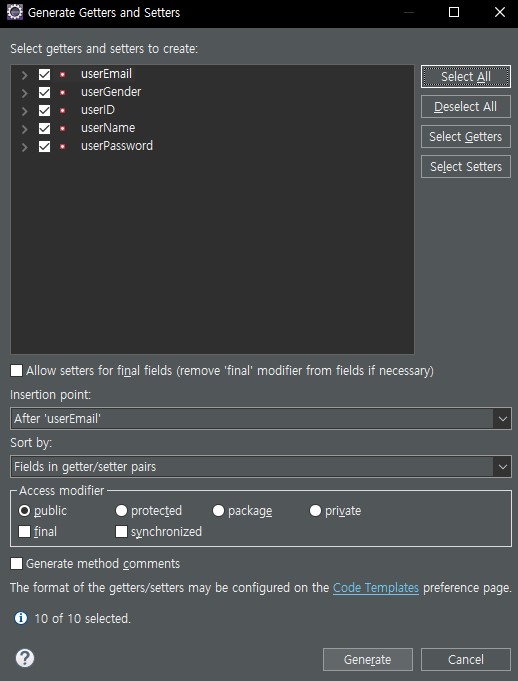Click the Select Setters button
The height and width of the screenshot is (681, 518).
[466, 167]
